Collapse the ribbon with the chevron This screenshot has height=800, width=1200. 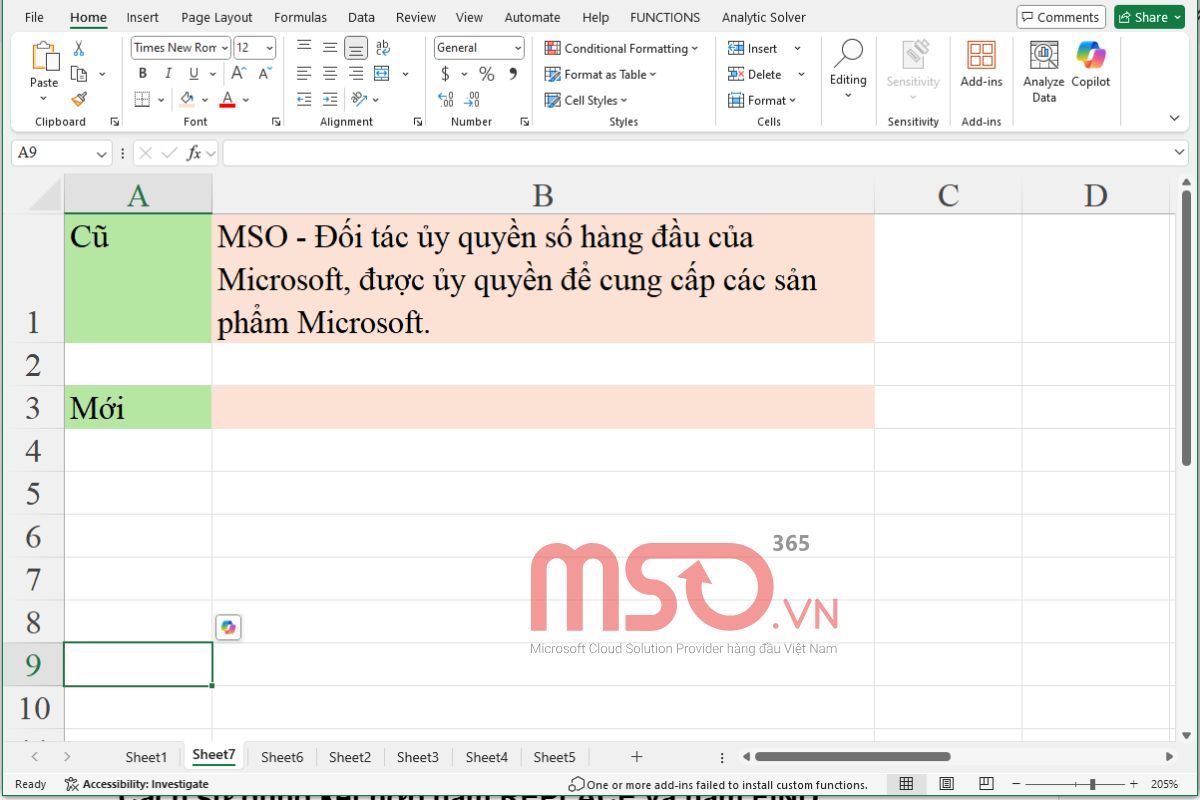(x=1174, y=118)
